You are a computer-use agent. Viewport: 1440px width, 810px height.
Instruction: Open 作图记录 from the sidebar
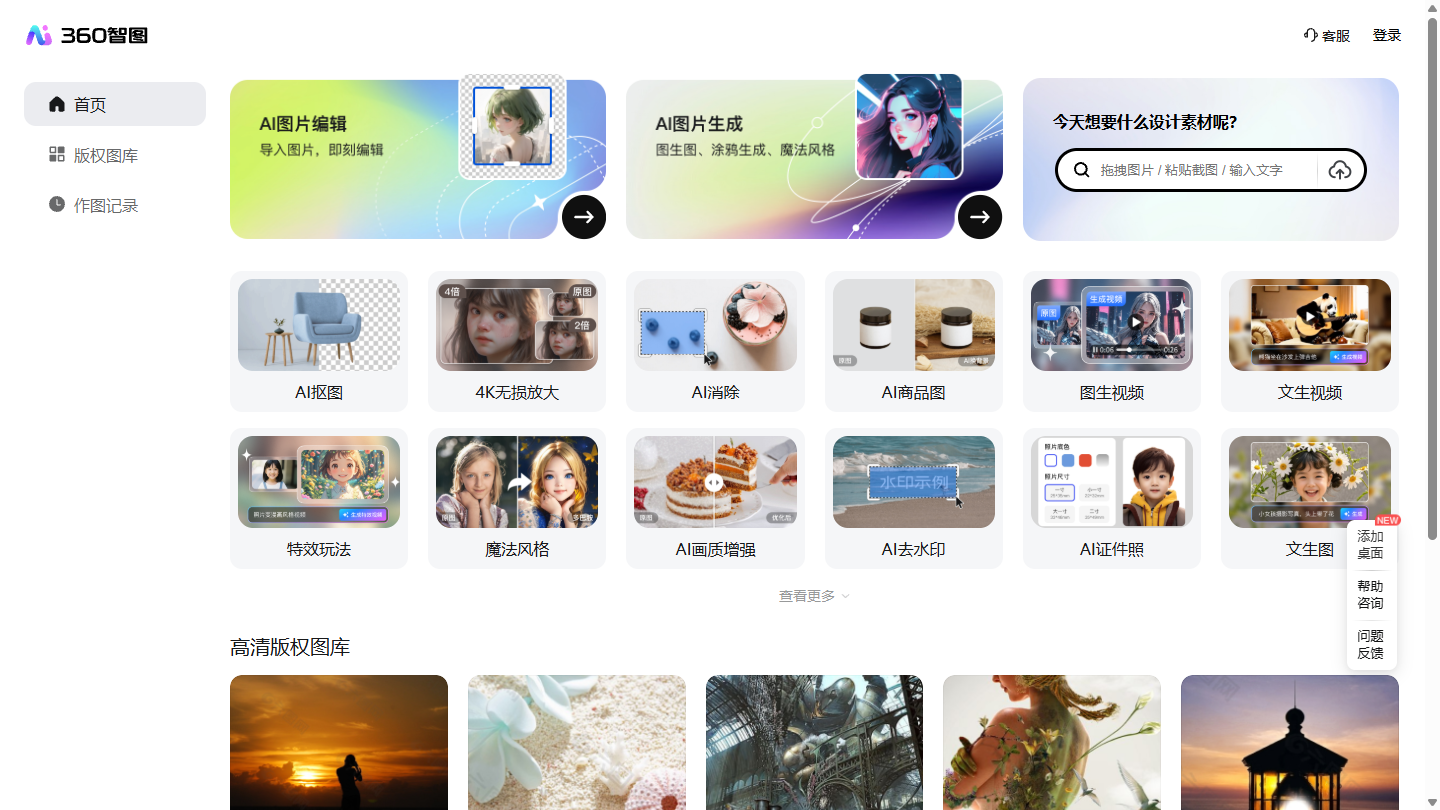pyautogui.click(x=115, y=205)
